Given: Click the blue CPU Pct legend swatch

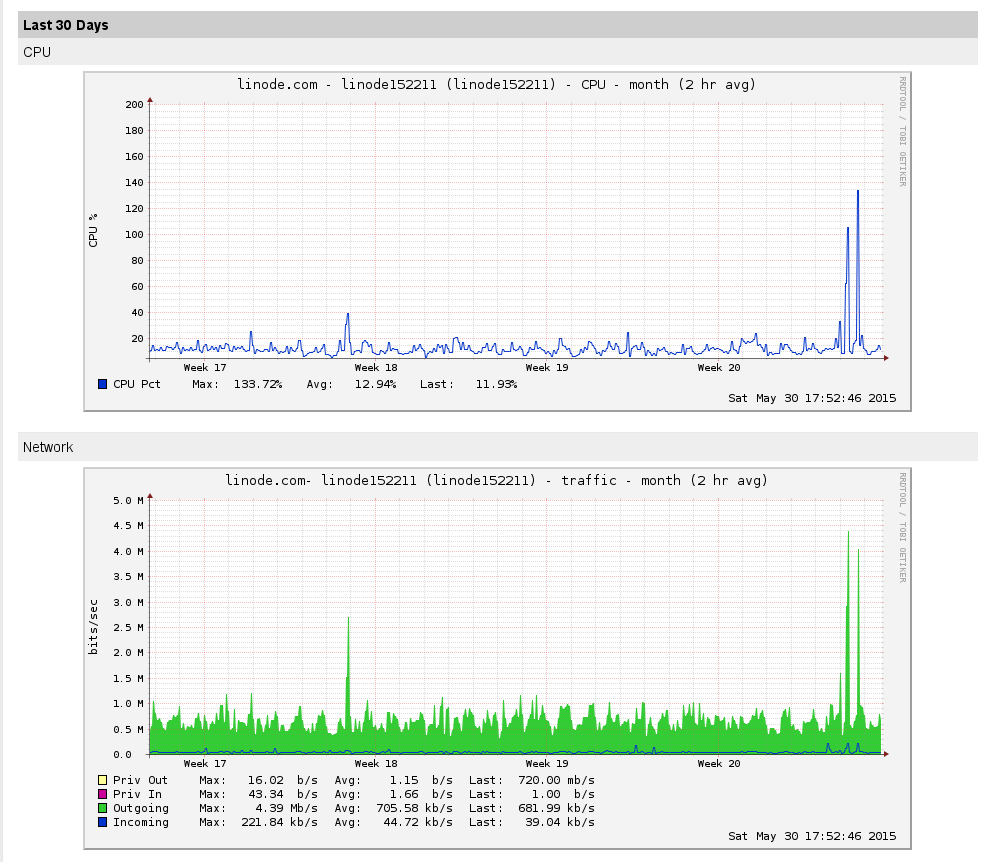Looking at the screenshot, I should point(102,384).
